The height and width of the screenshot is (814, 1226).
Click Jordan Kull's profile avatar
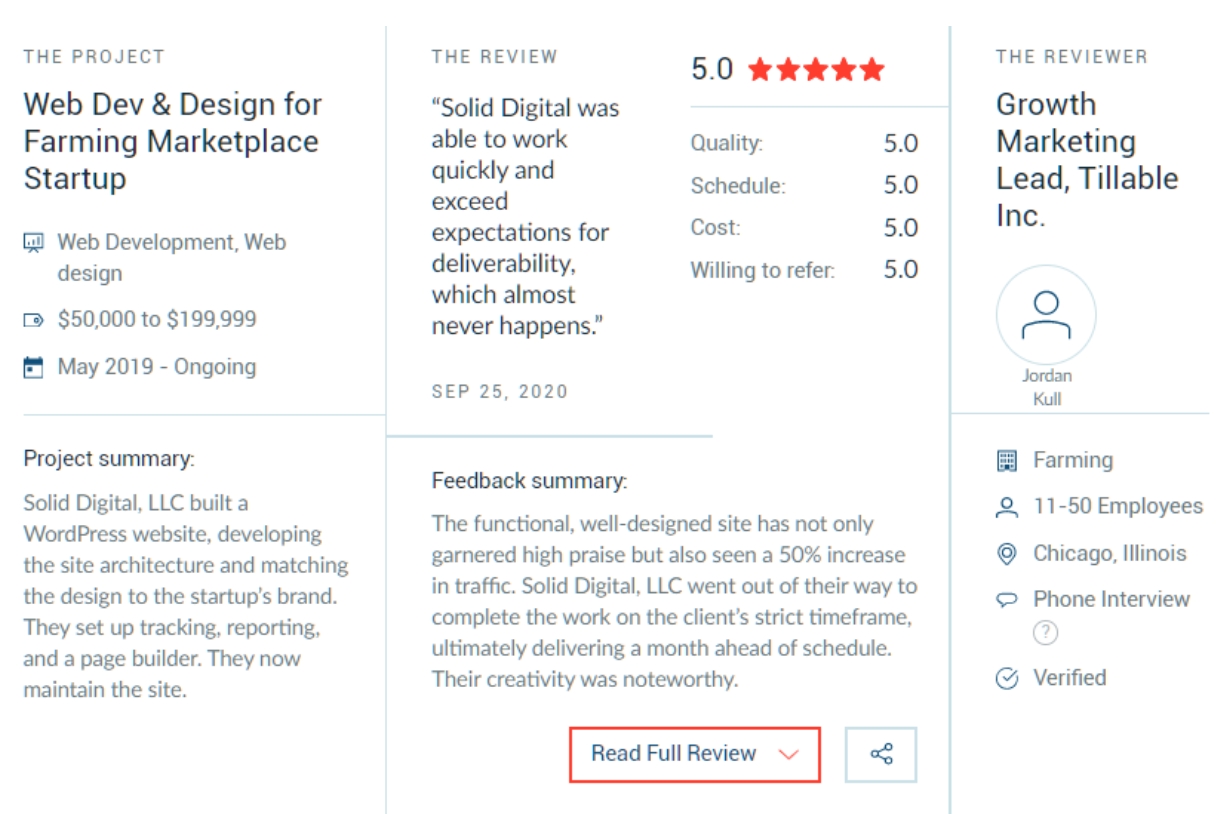tap(1046, 314)
